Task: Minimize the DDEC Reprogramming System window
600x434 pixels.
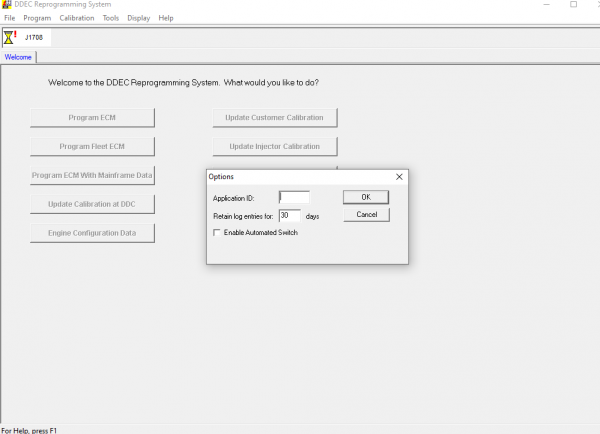Action: coord(546,5)
